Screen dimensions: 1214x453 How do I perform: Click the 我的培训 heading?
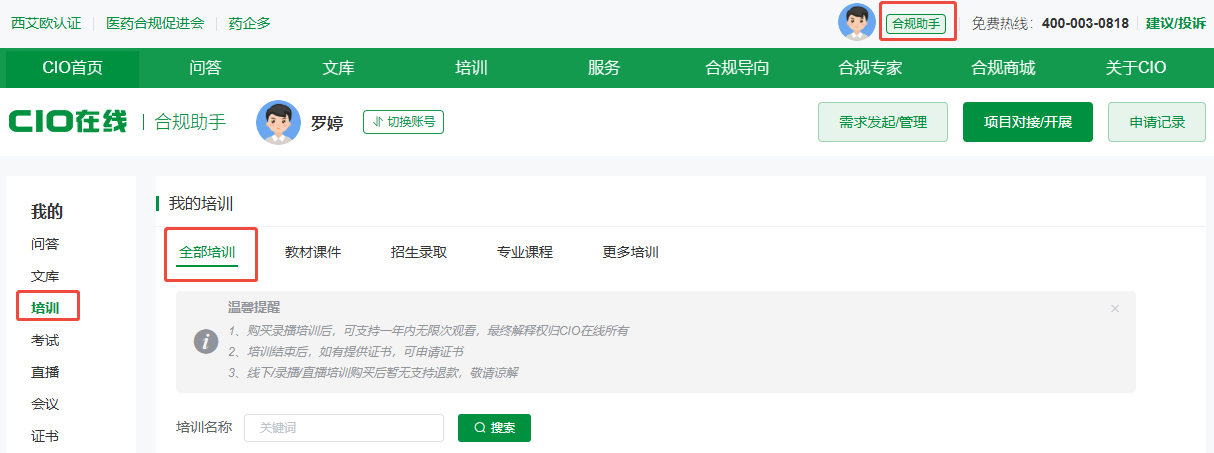[201, 204]
